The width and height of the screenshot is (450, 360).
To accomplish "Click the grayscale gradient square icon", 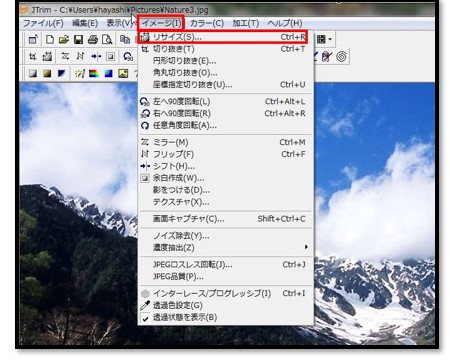I will tap(33, 73).
